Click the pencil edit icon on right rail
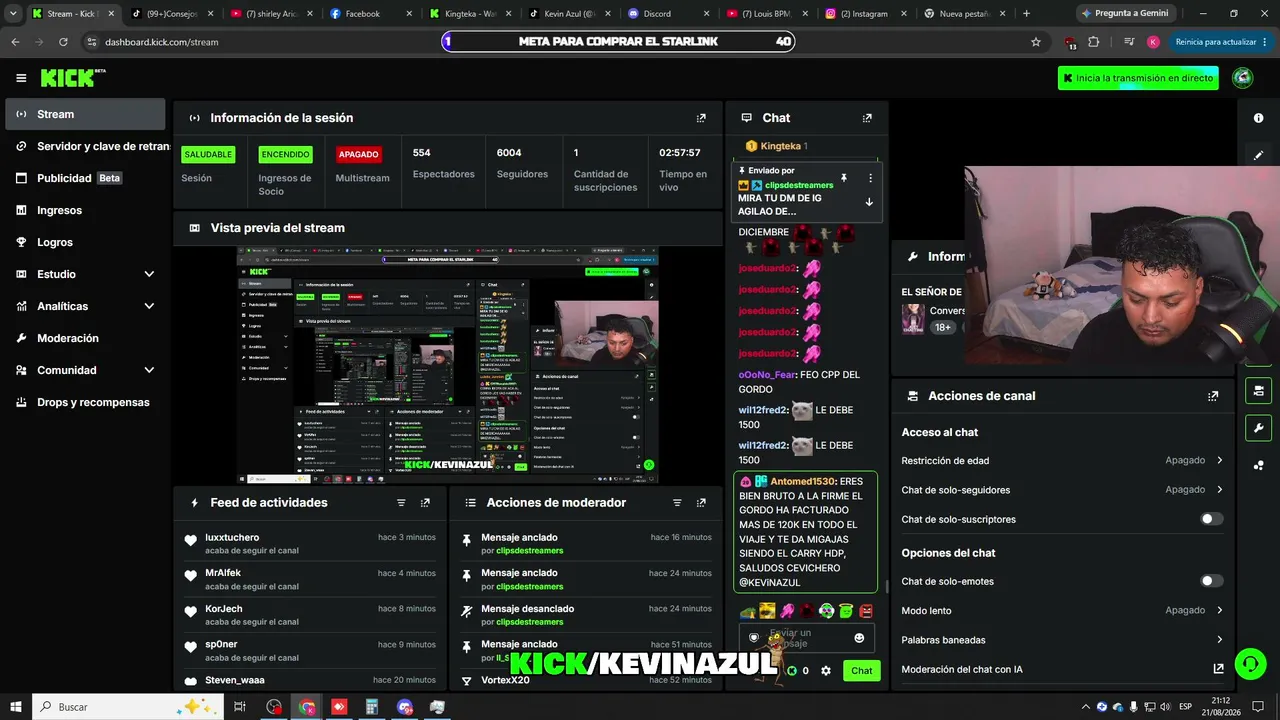This screenshot has height=720, width=1280. [x=1258, y=155]
